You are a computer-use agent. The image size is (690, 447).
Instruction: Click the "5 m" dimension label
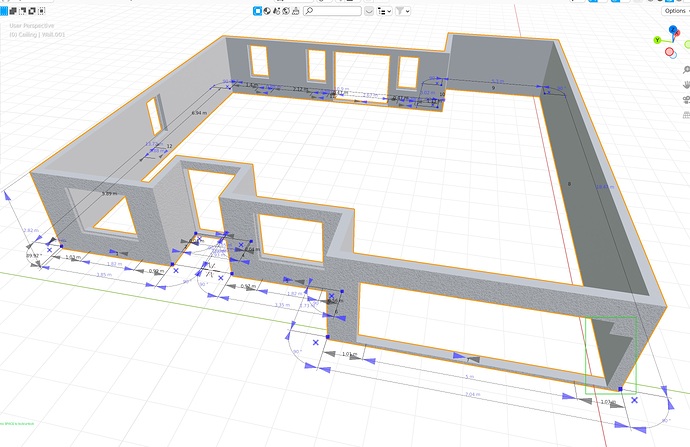(x=470, y=377)
